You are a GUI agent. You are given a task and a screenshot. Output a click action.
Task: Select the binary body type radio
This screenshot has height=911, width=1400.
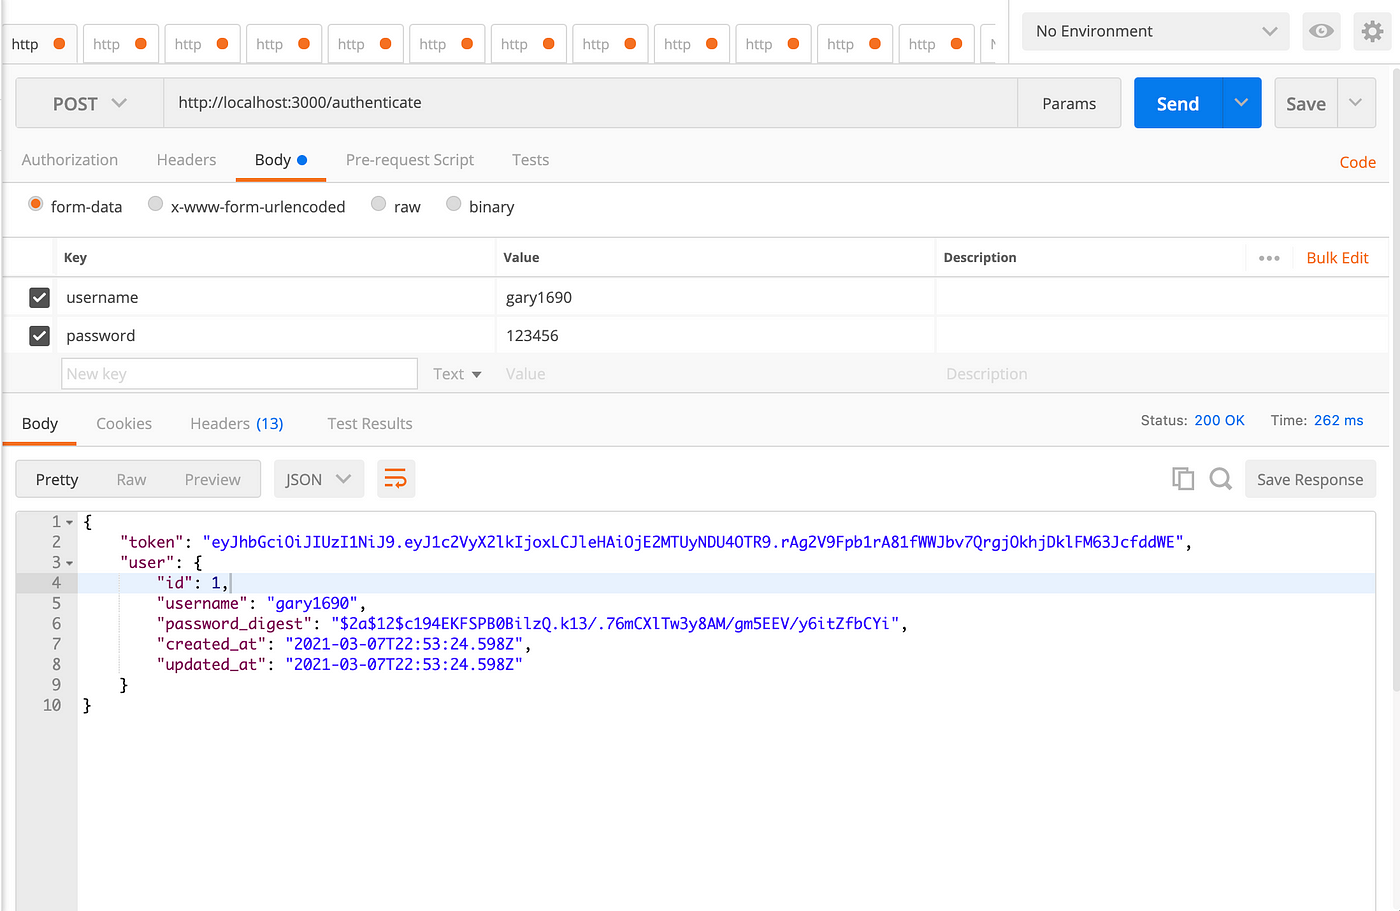pyautogui.click(x=453, y=204)
